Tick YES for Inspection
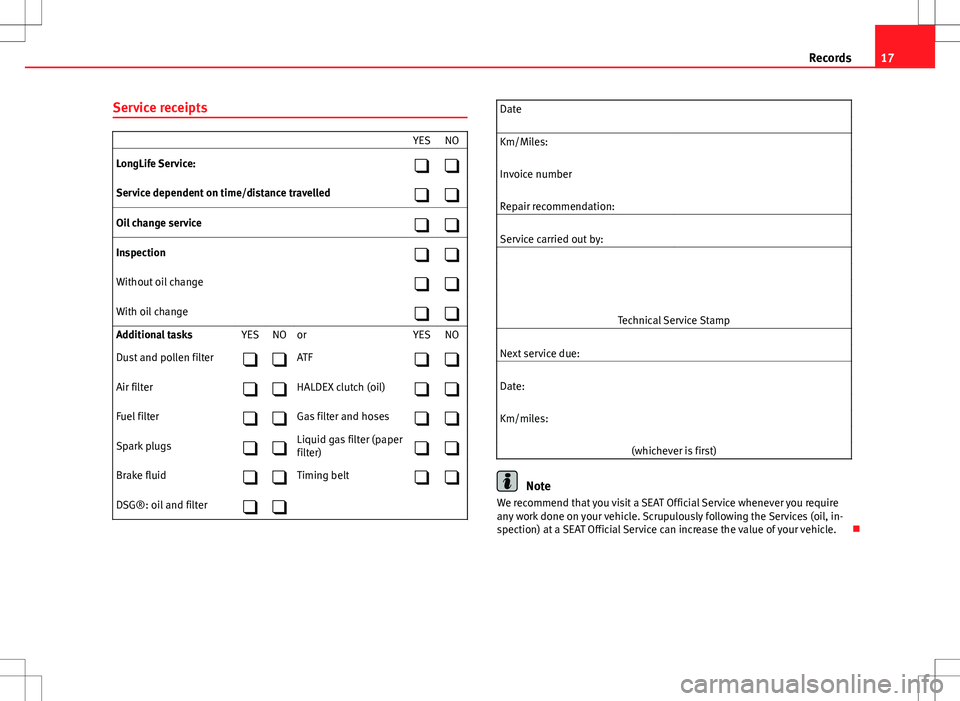 [x=423, y=256]
